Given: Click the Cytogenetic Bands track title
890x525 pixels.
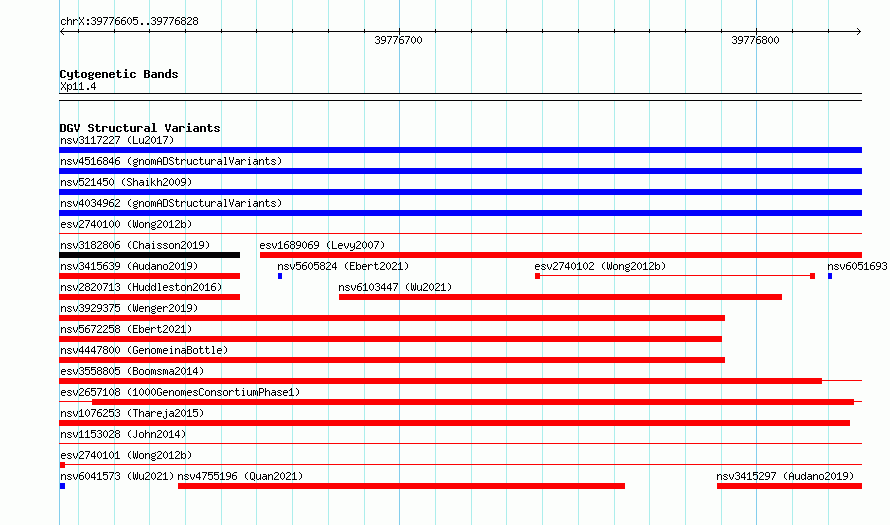Looking at the screenshot, I should [x=119, y=74].
